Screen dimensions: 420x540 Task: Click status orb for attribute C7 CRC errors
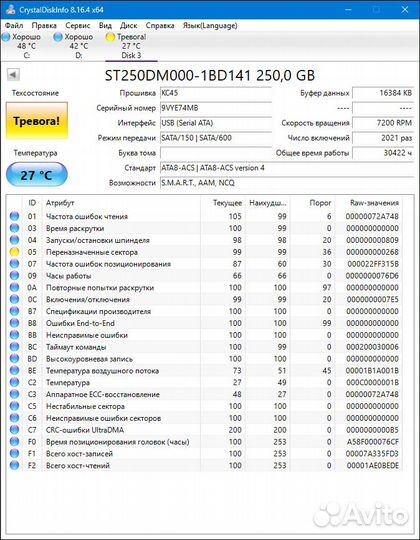14,430
